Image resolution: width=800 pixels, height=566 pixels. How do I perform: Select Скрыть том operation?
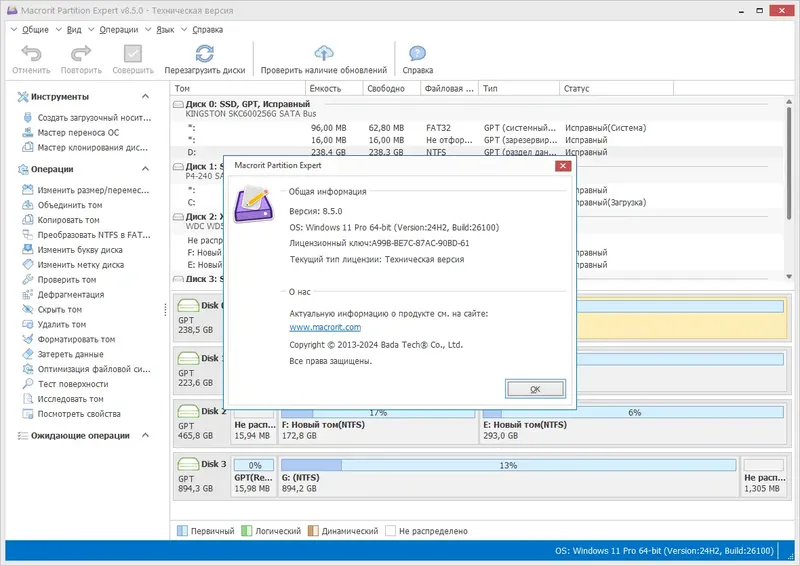(x=52, y=309)
